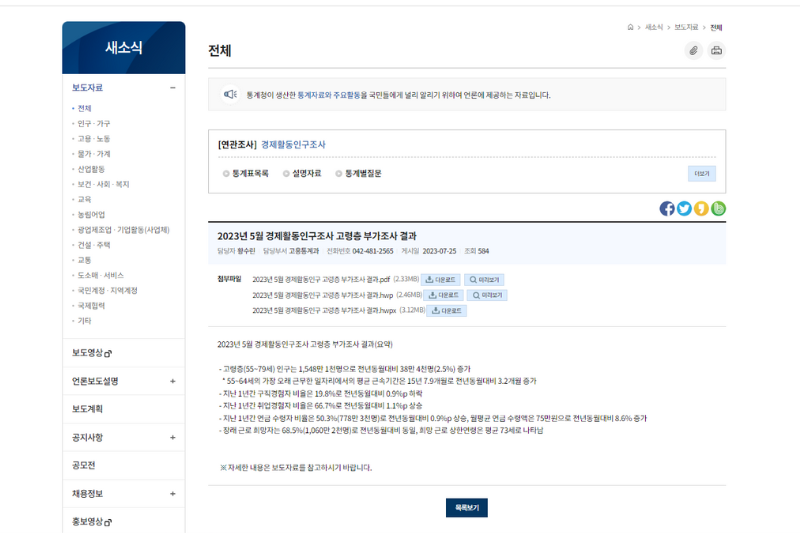Click the 더보기 button in 연관조사 box
This screenshot has width=800, height=533.
(x=701, y=173)
